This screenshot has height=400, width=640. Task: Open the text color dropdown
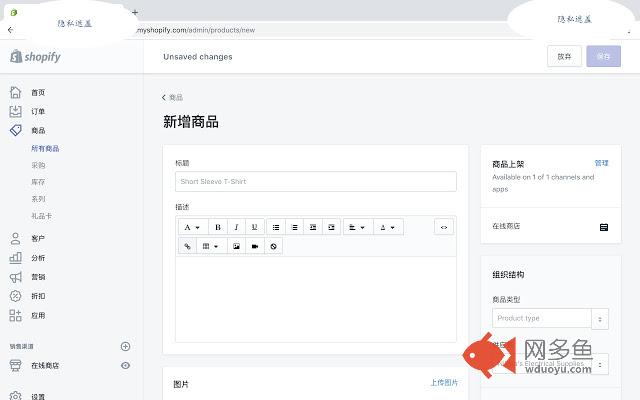pyautogui.click(x=388, y=227)
